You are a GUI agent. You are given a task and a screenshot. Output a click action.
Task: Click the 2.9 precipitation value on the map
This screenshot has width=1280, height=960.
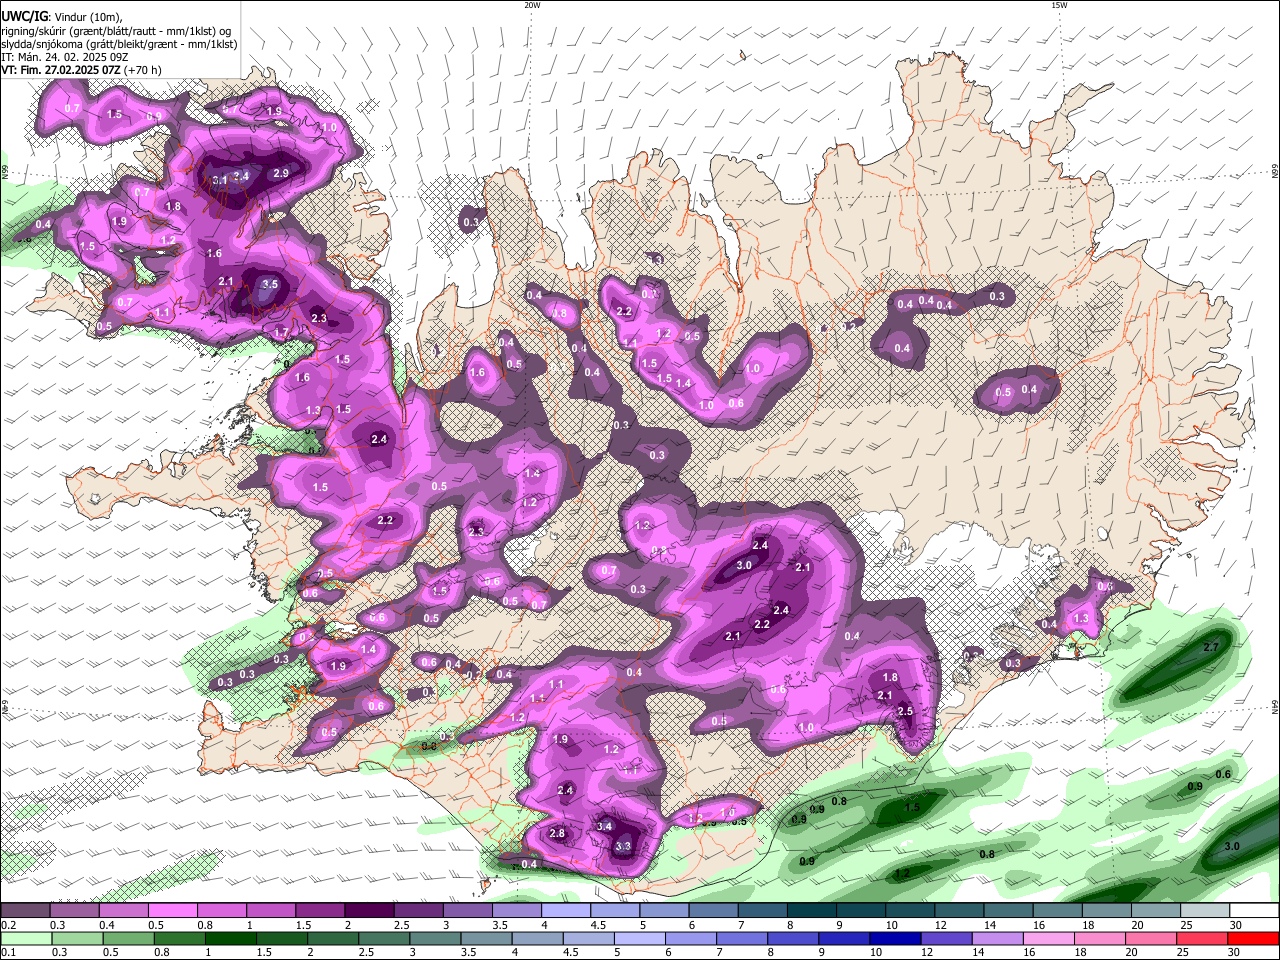click(281, 174)
